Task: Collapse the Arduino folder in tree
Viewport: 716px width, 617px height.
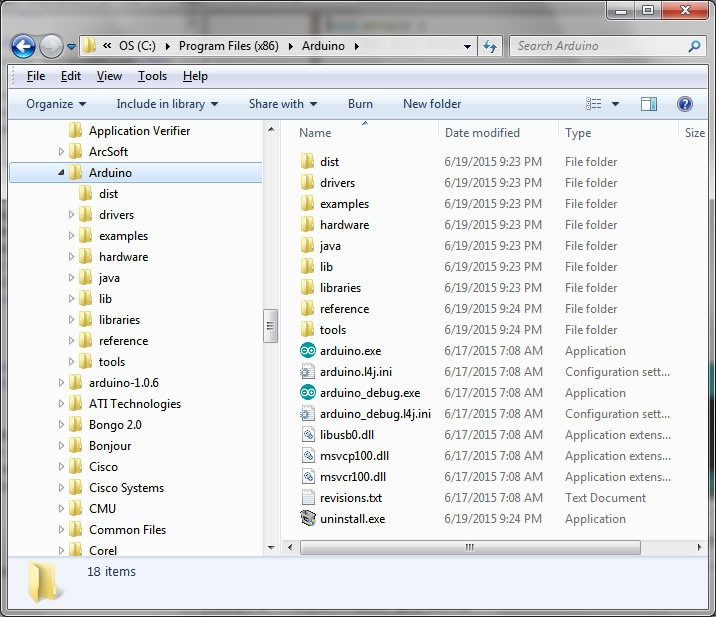Action: (61, 173)
